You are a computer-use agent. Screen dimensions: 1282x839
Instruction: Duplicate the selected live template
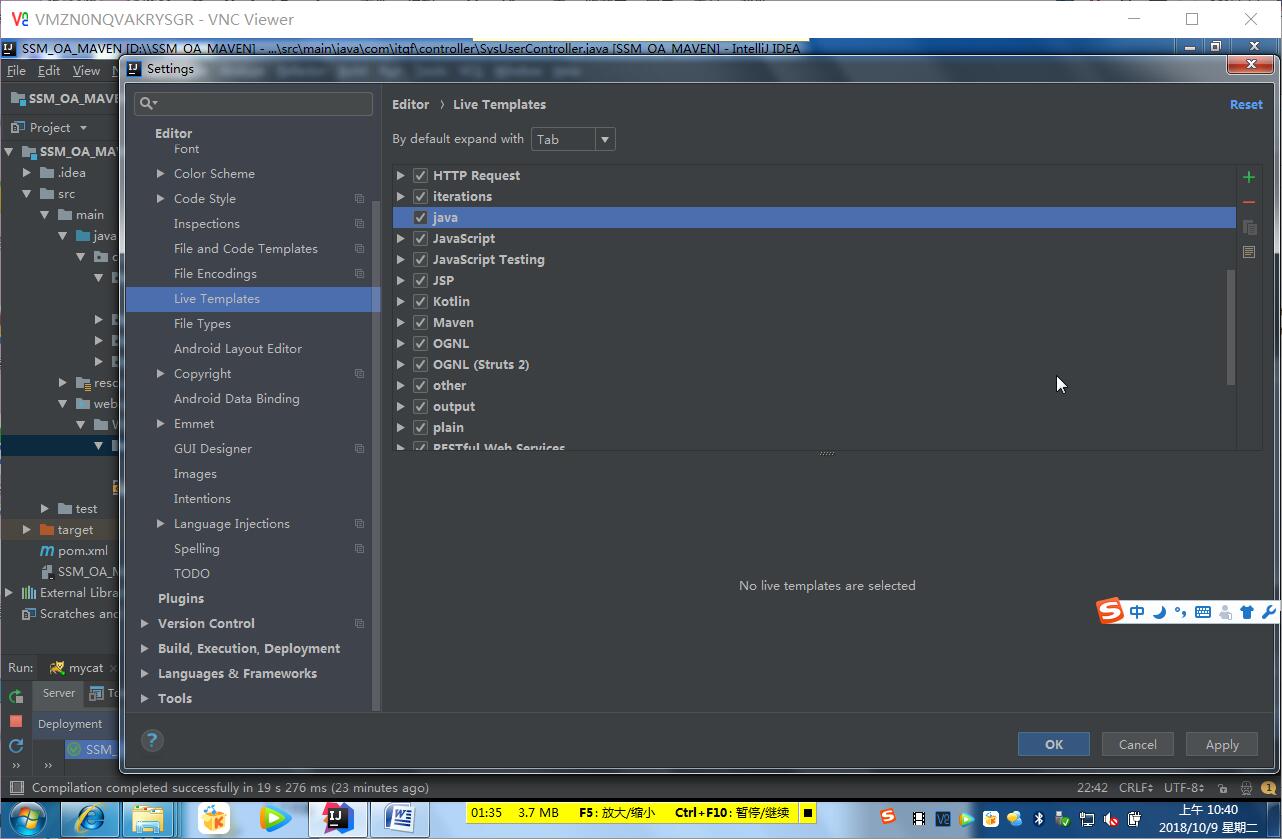(x=1249, y=227)
